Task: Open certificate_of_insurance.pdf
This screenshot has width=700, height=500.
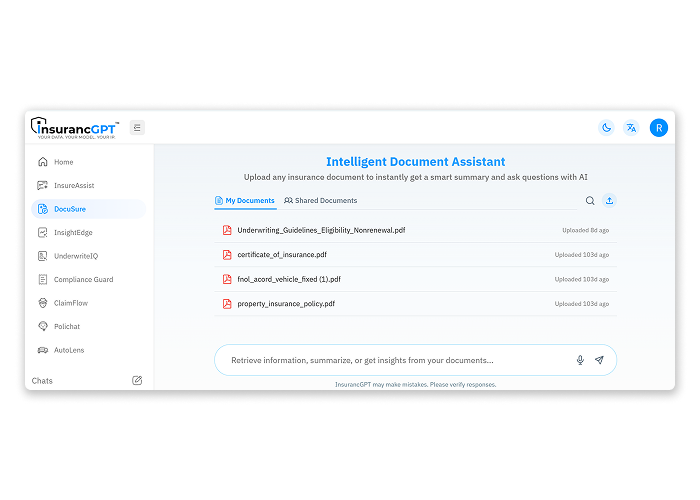Action: click(416, 255)
